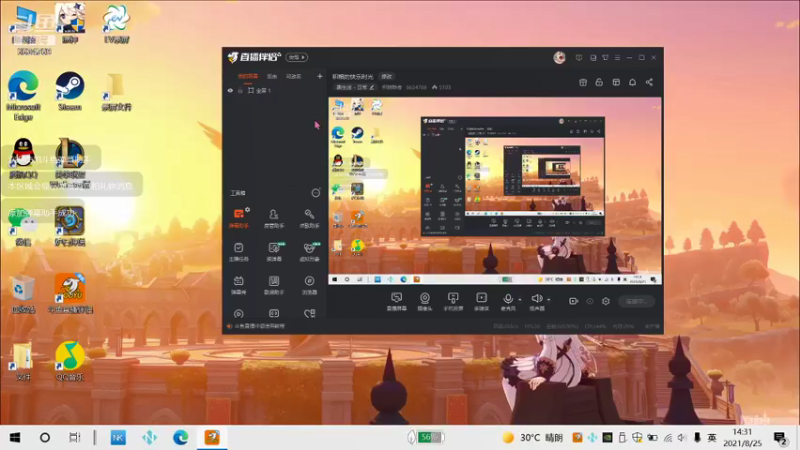
Task: Open the layout icon above the preview
Action: click(x=616, y=82)
